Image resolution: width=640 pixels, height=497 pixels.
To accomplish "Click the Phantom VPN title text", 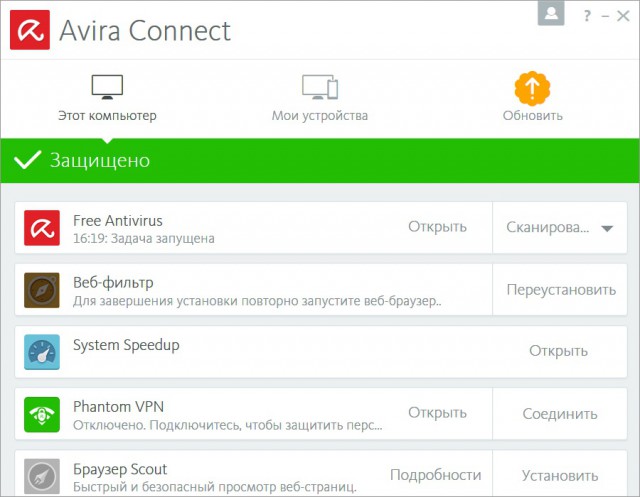I will pyautogui.click(x=118, y=407).
